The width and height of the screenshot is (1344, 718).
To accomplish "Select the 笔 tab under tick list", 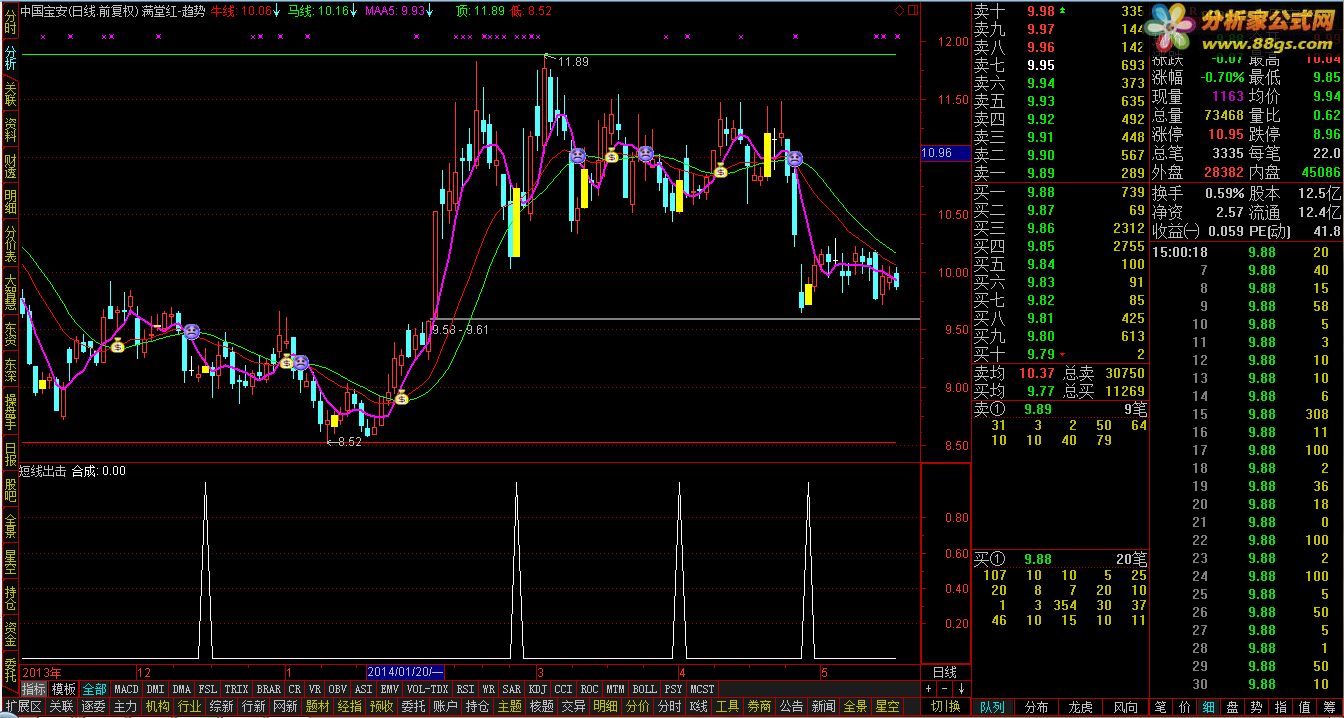I will pyautogui.click(x=1161, y=707).
